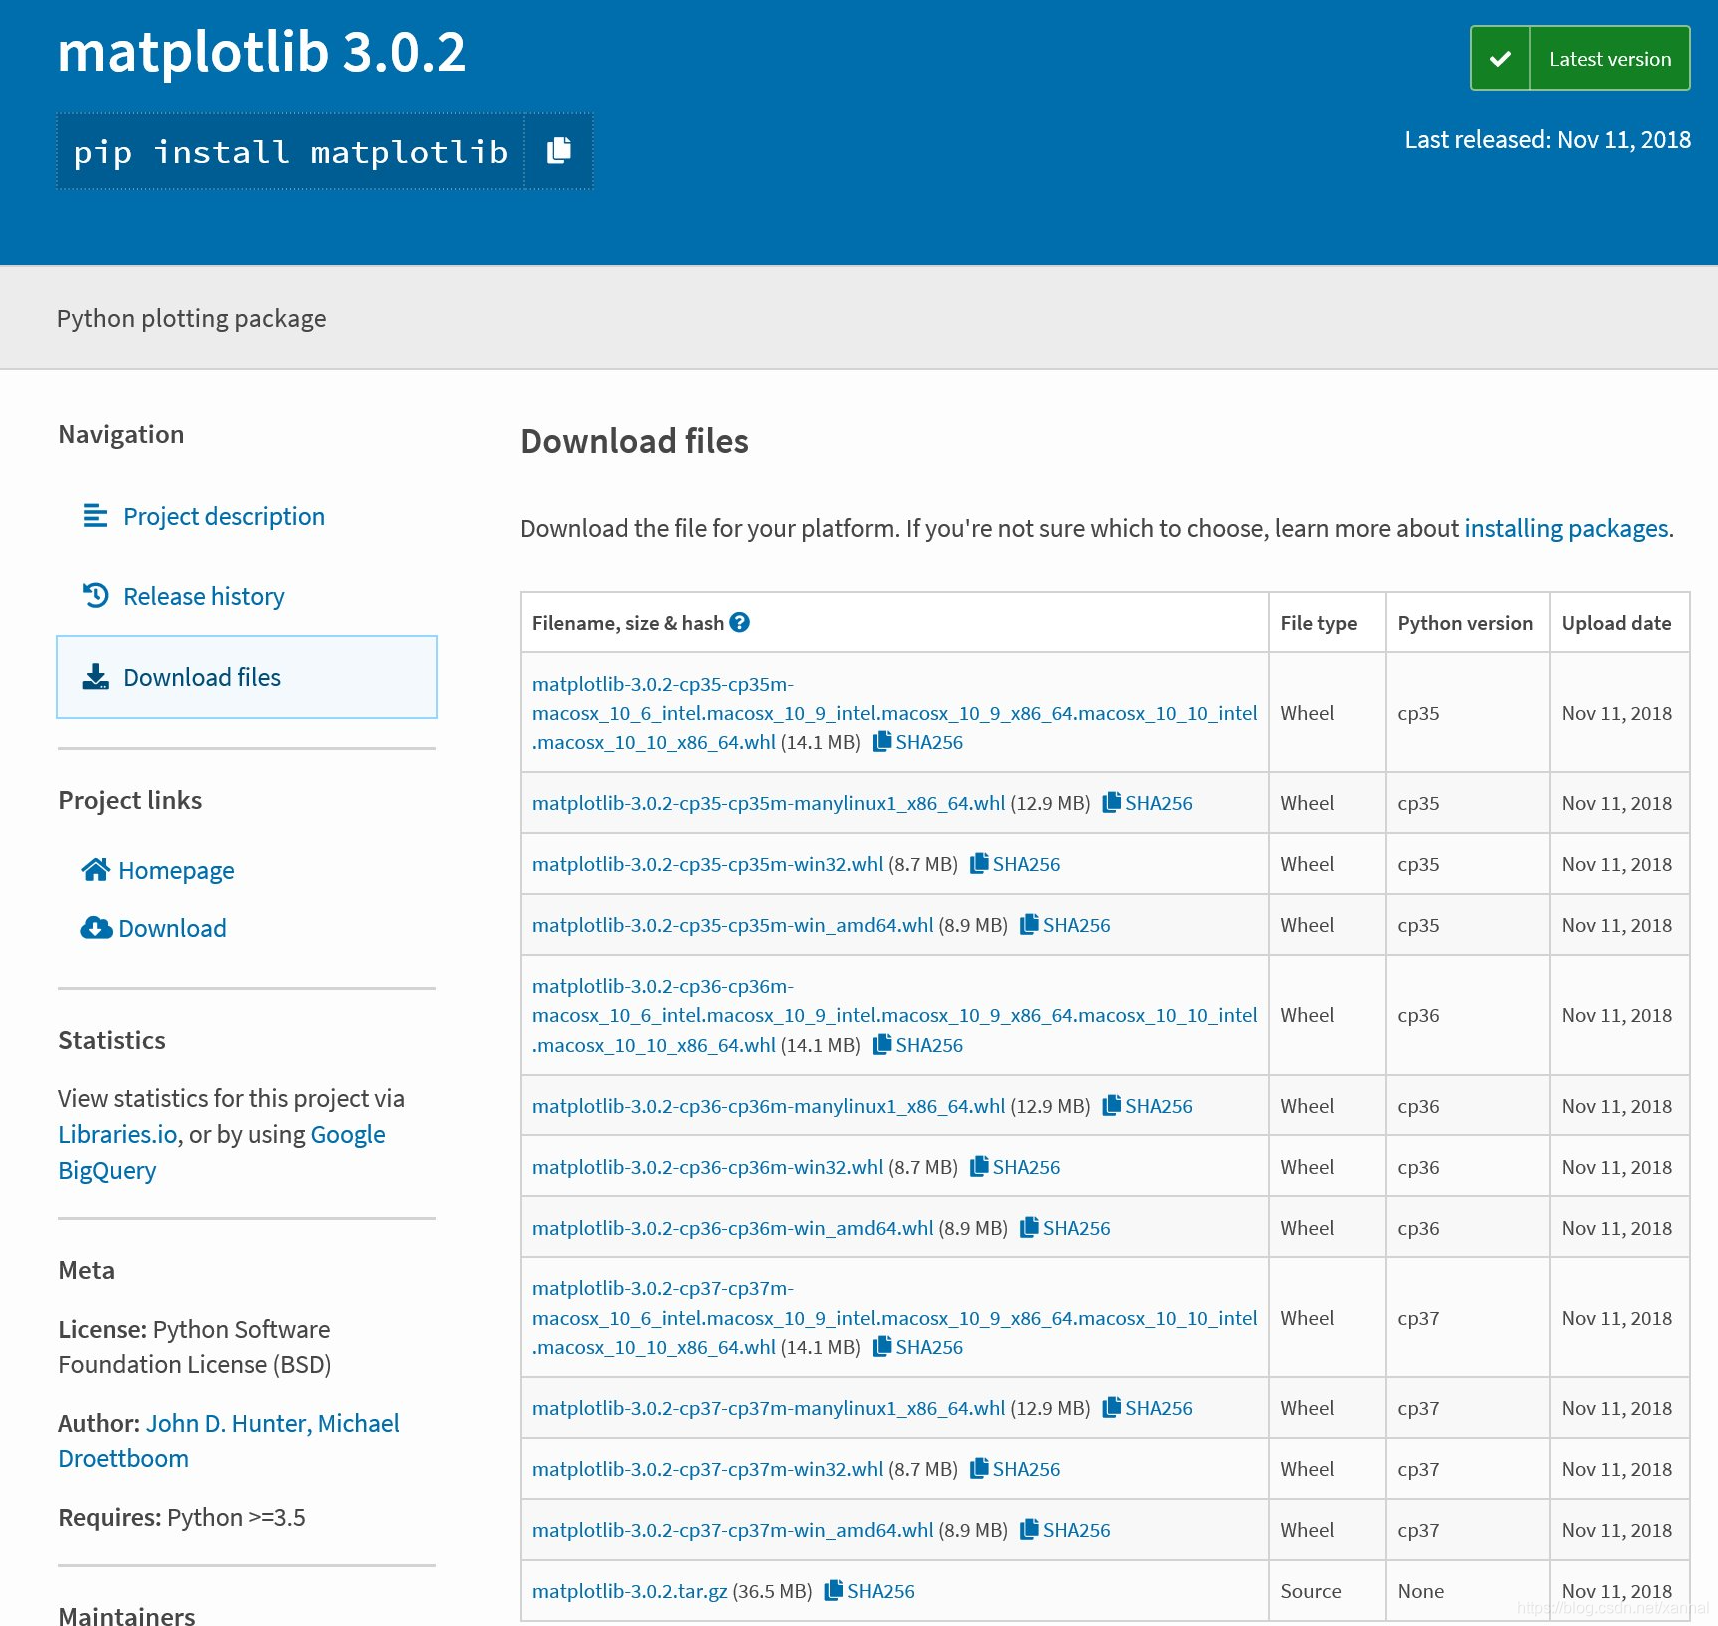Select the Download files tab
Screen dimensions: 1718x1626
pos(247,677)
